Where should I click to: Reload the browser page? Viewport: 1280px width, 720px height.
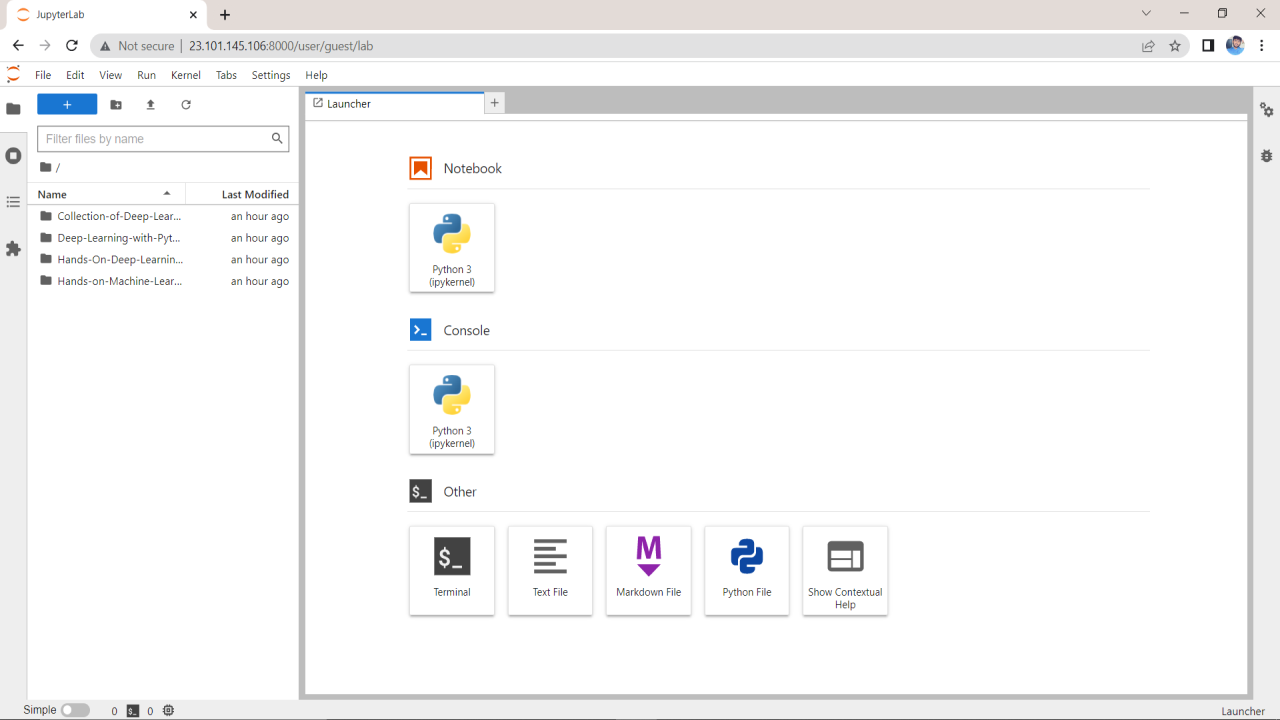[72, 46]
